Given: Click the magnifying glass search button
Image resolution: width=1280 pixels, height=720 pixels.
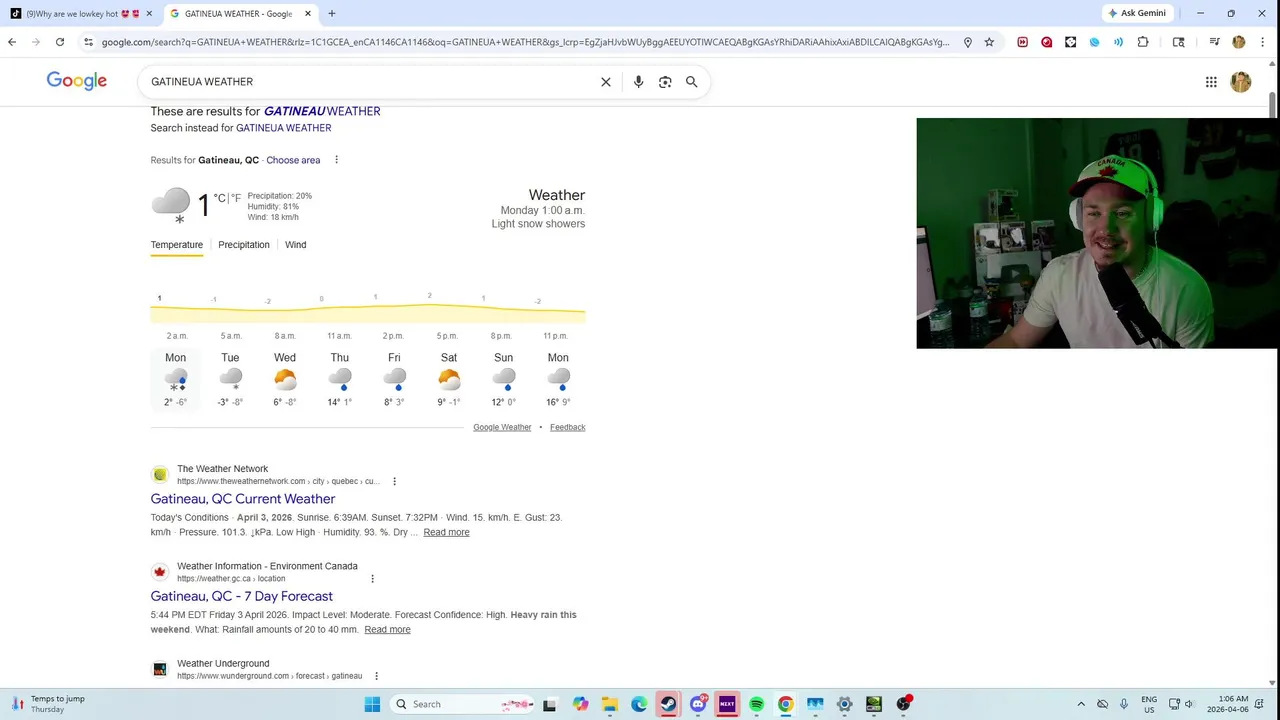Looking at the screenshot, I should 691,82.
